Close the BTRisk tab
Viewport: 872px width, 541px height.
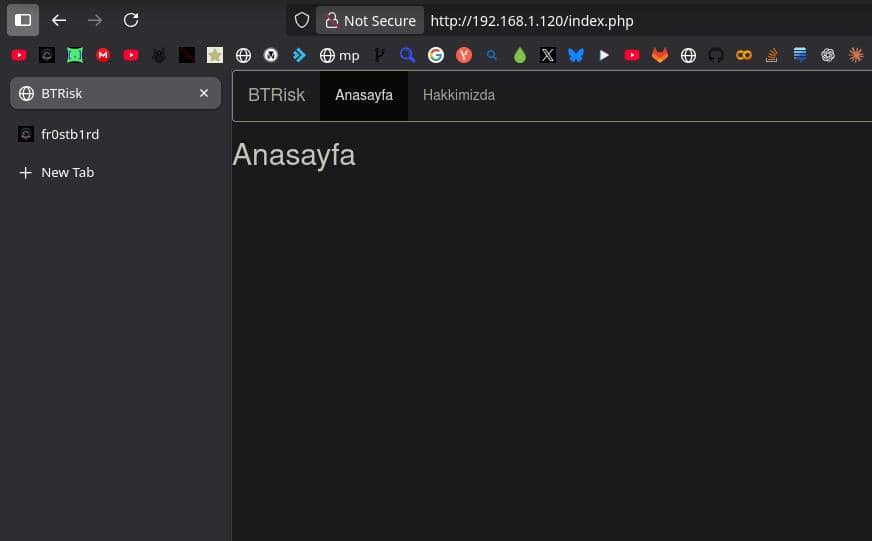(204, 93)
